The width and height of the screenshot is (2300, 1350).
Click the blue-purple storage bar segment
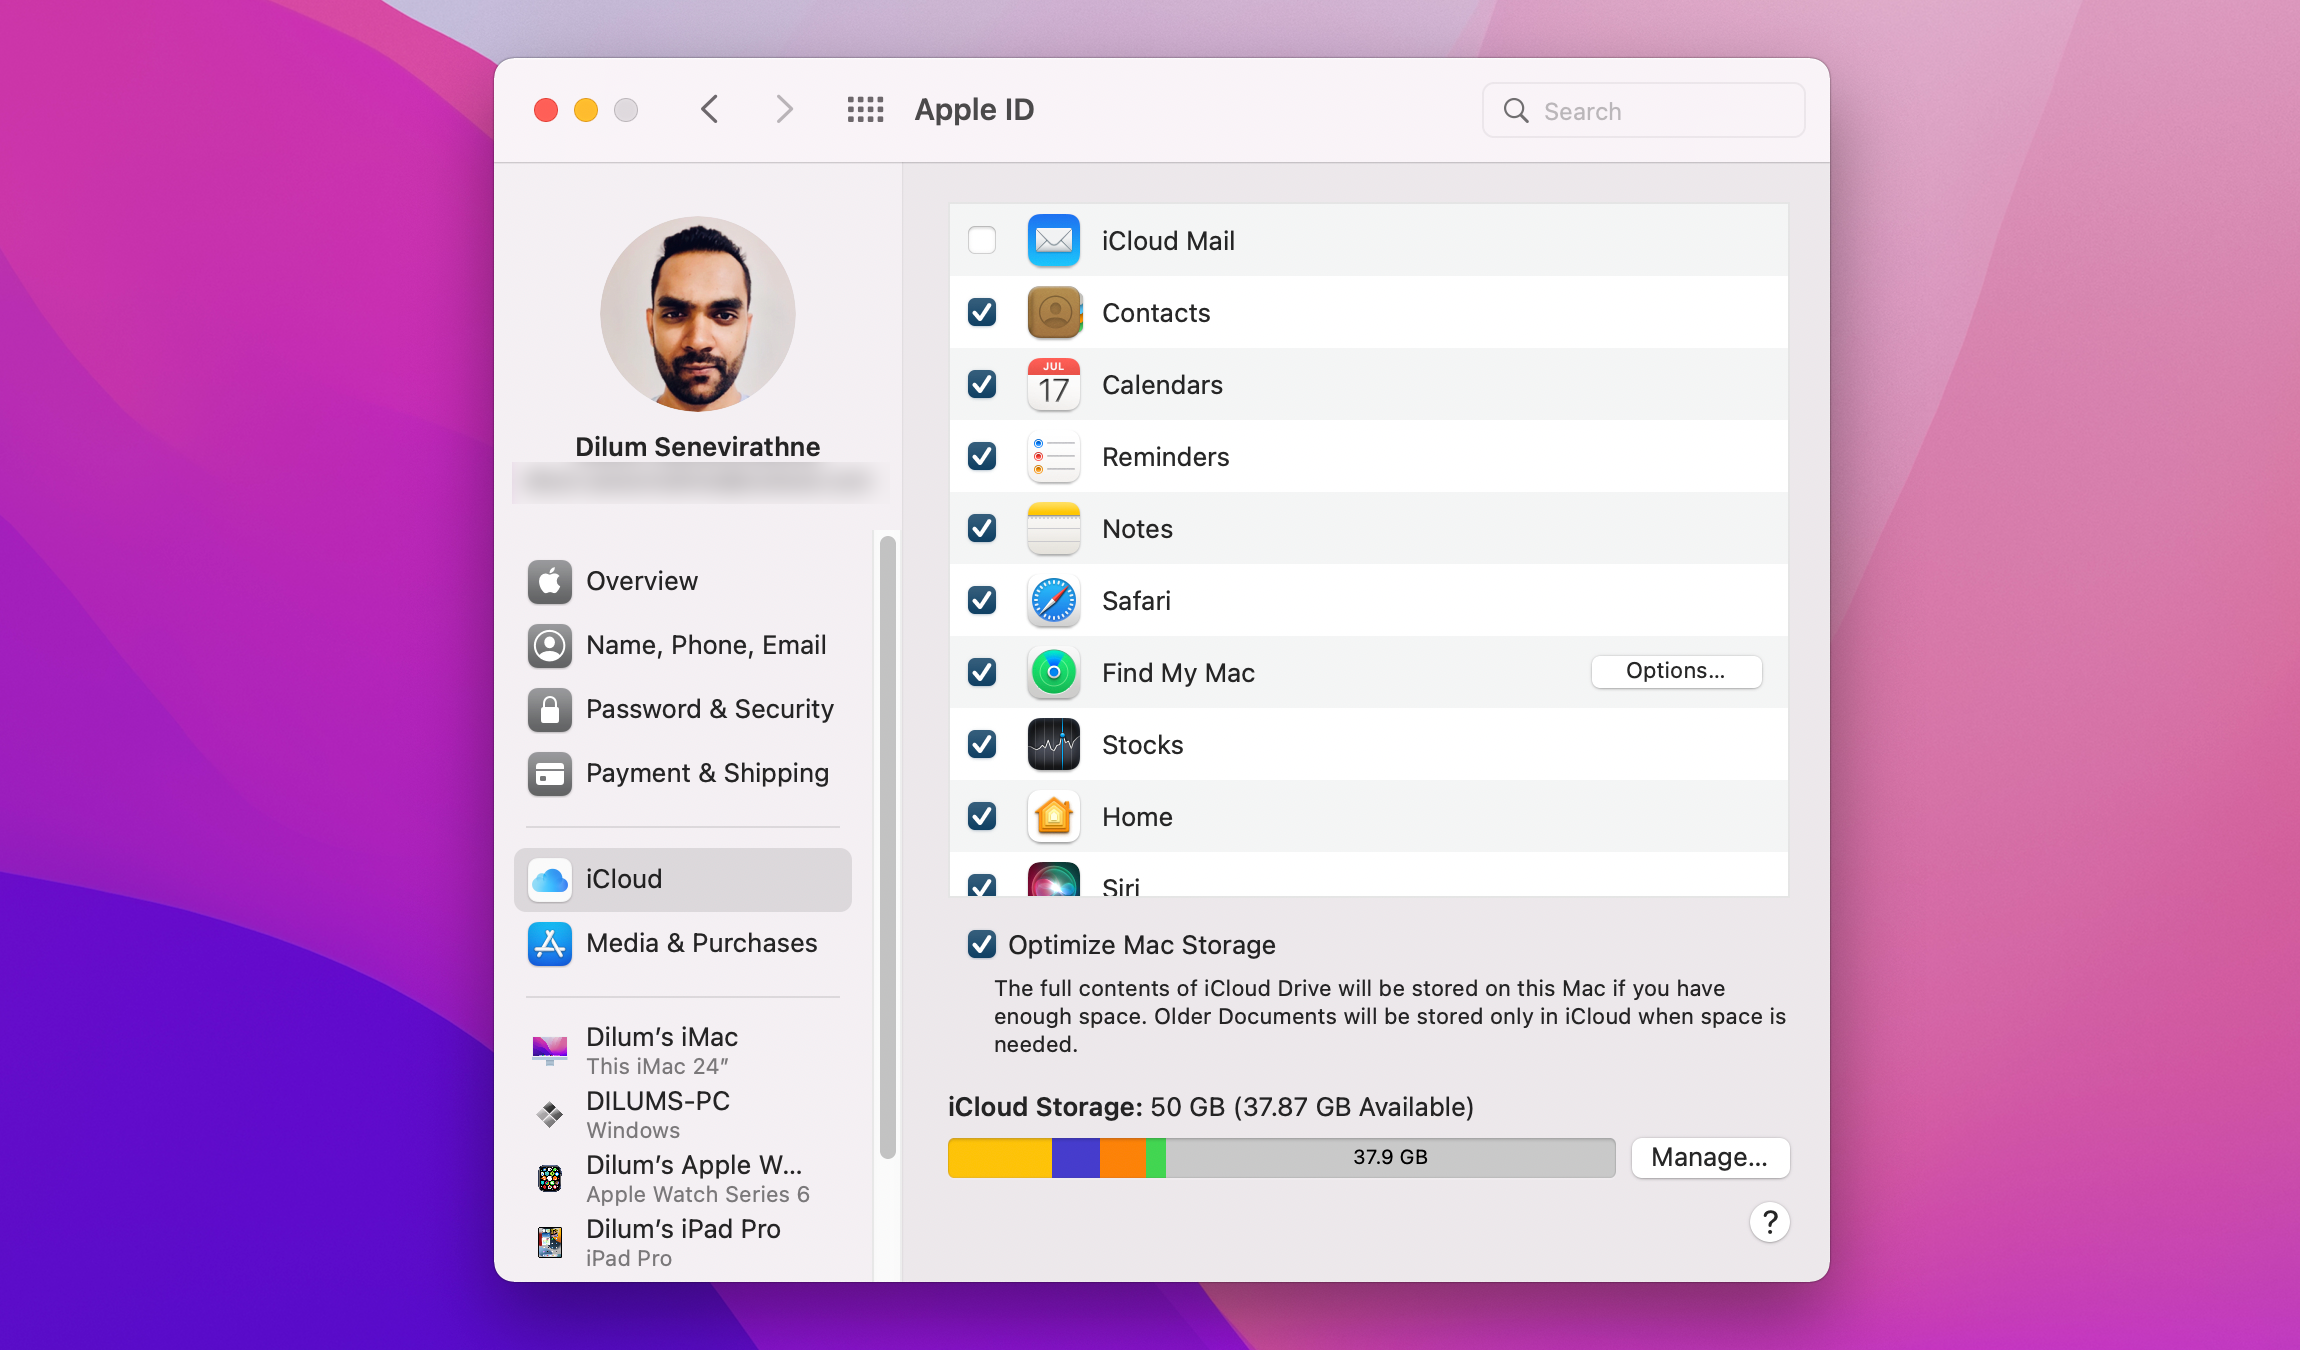coord(1076,1158)
